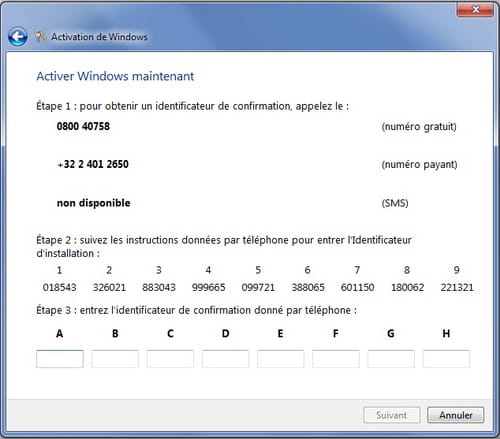Click the greyed-out Suivant button
Image resolution: width=500 pixels, height=439 pixels.
click(x=392, y=415)
